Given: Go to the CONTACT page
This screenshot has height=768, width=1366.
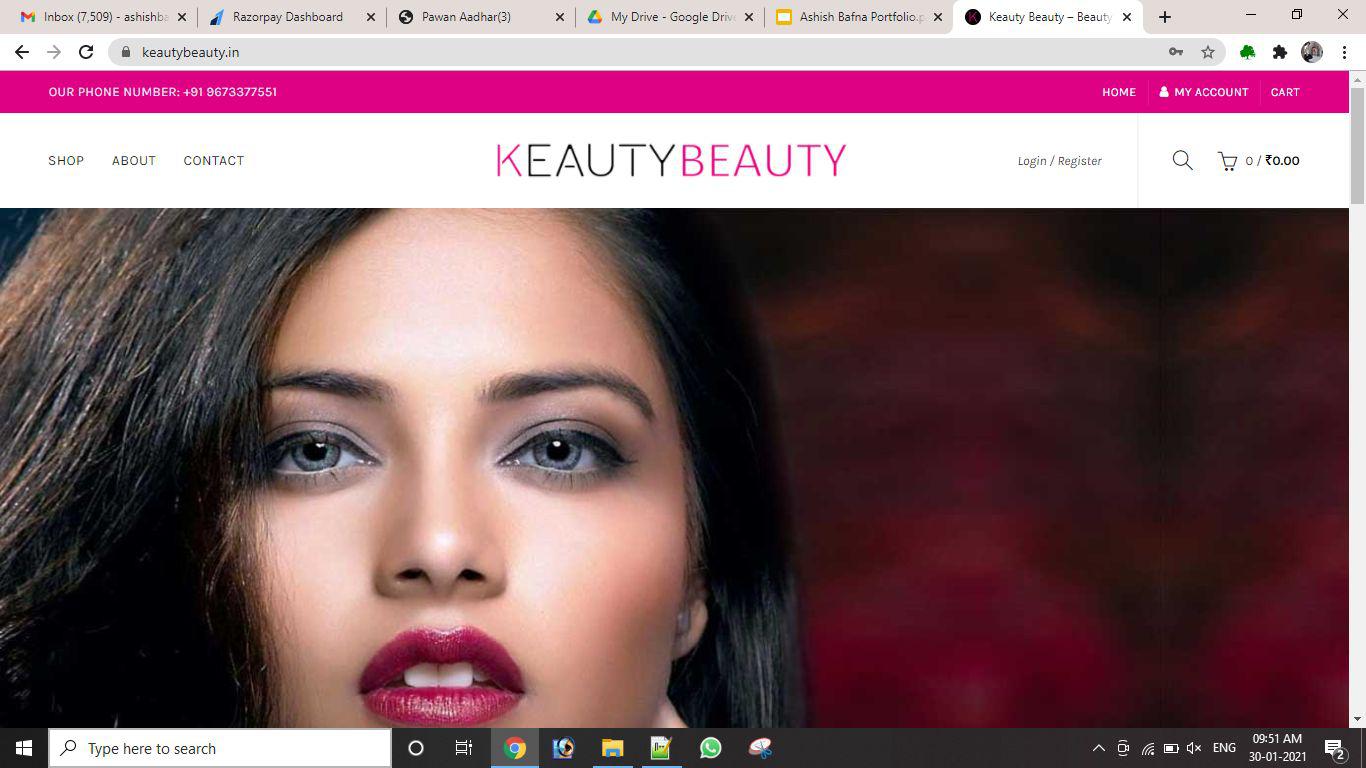Looking at the screenshot, I should [213, 161].
